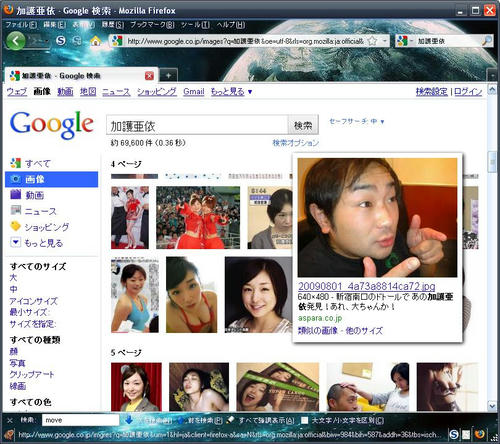Click the ログイン link

(x=468, y=91)
